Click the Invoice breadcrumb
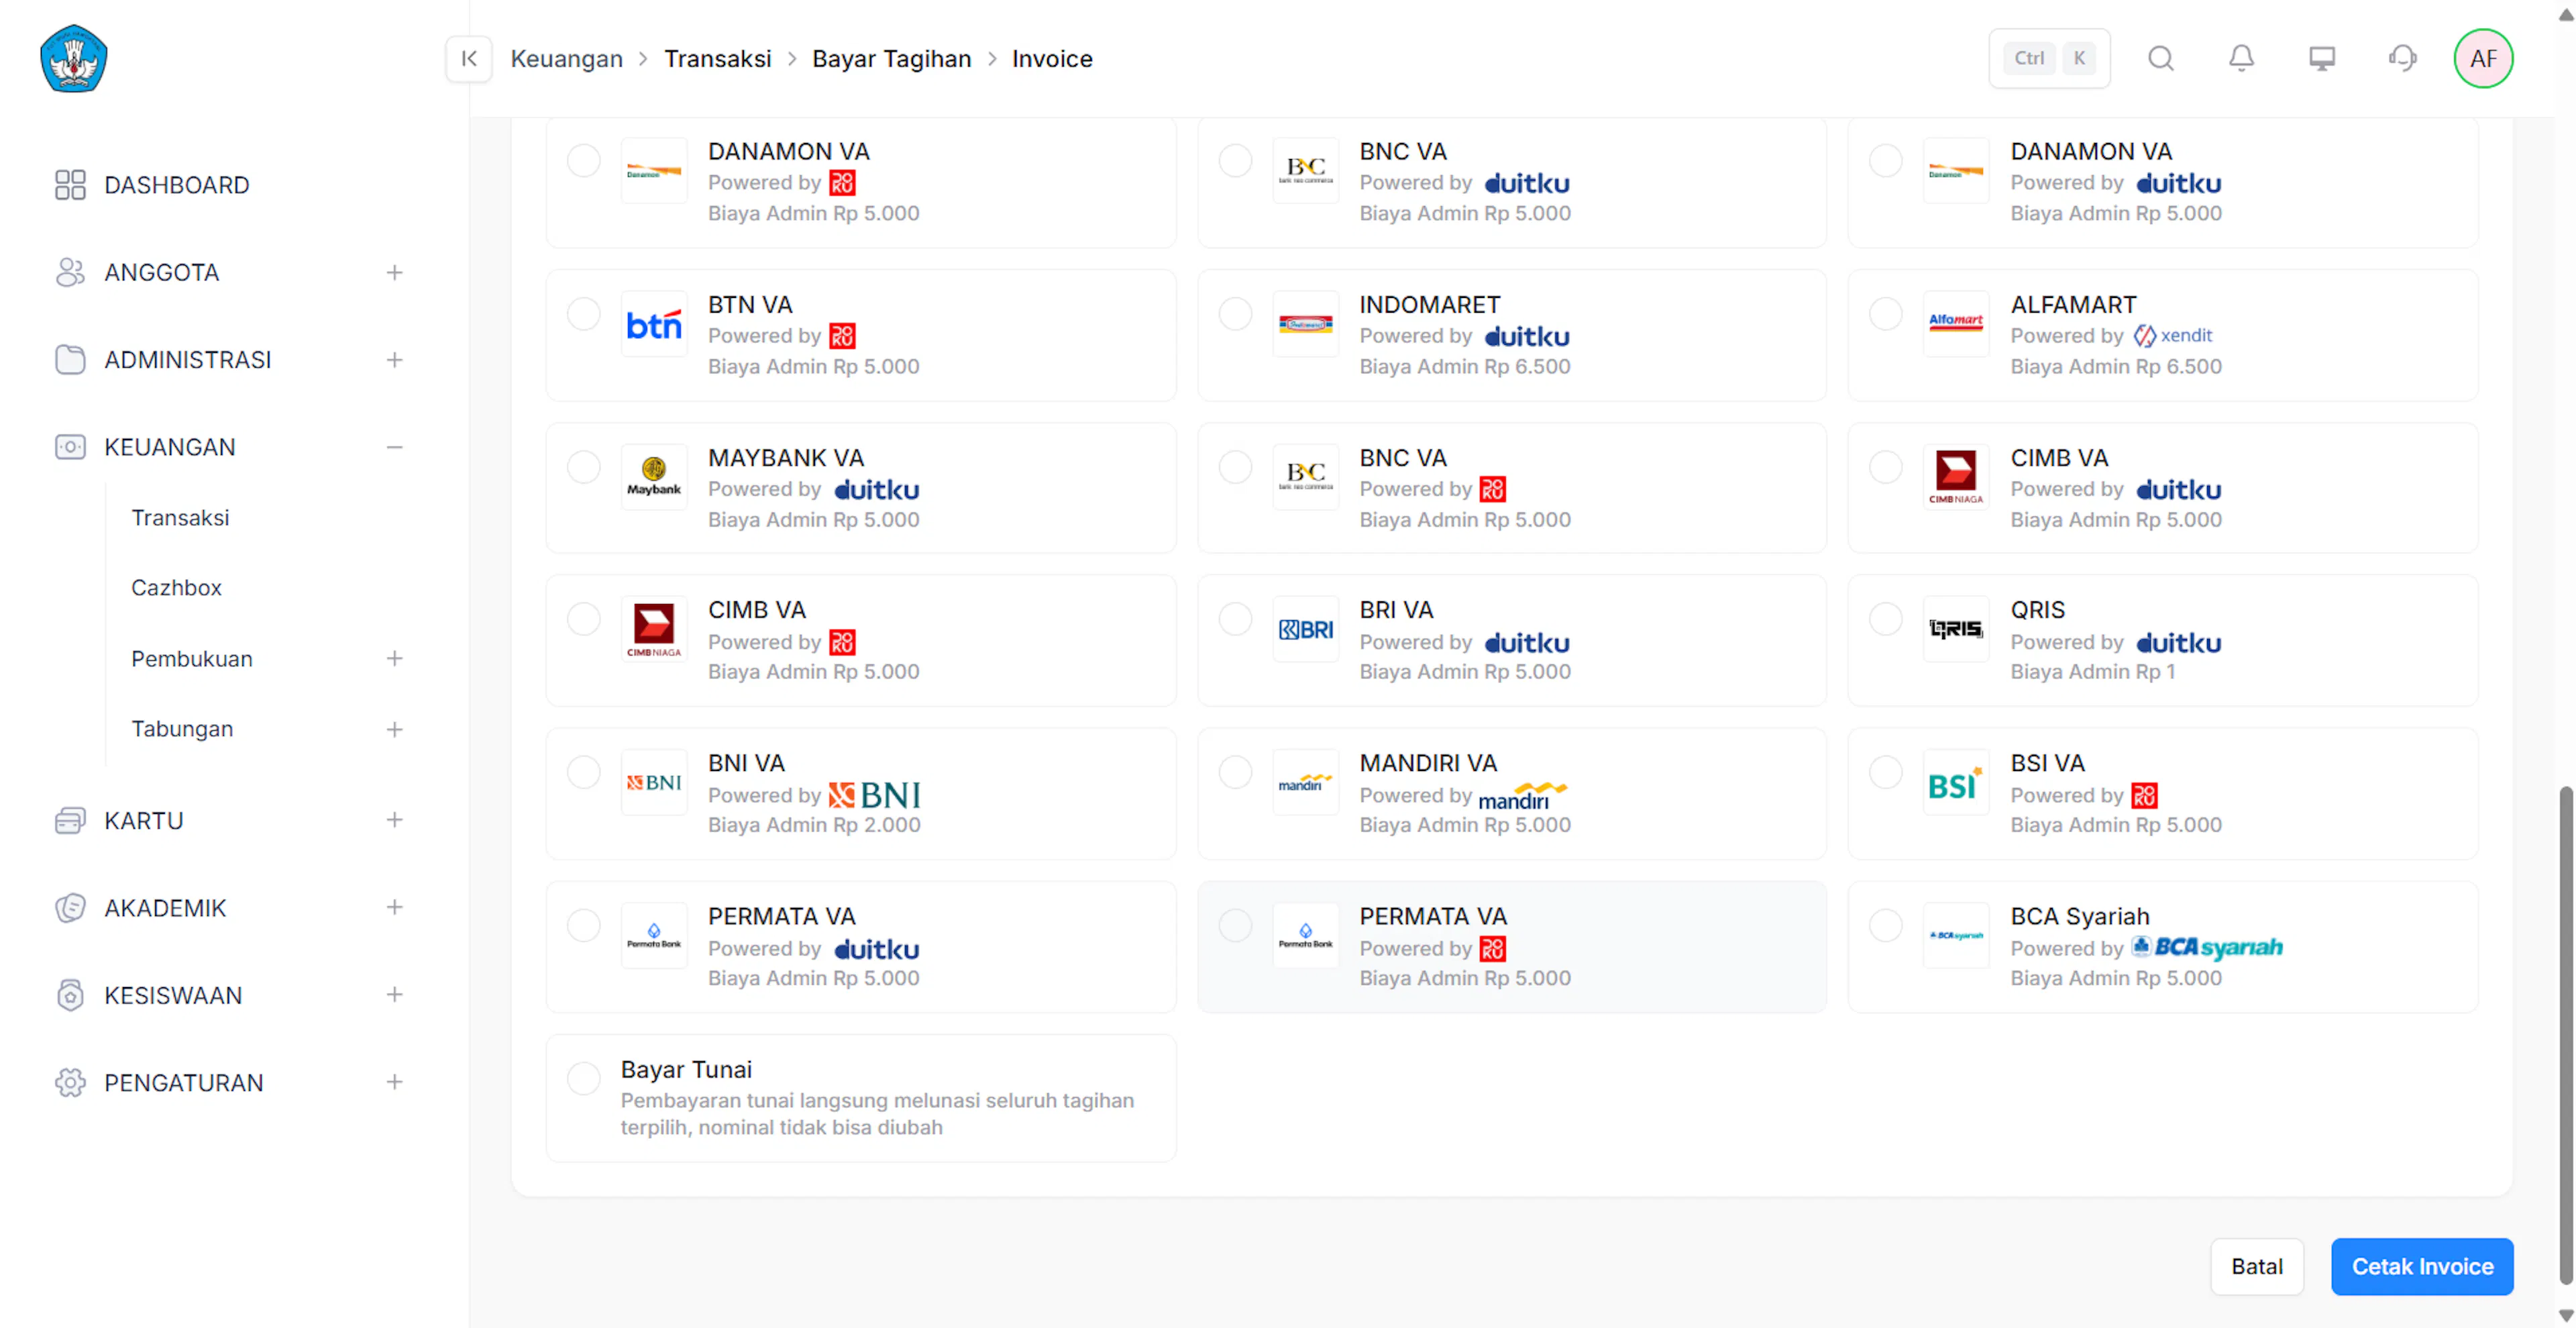 coord(1052,59)
